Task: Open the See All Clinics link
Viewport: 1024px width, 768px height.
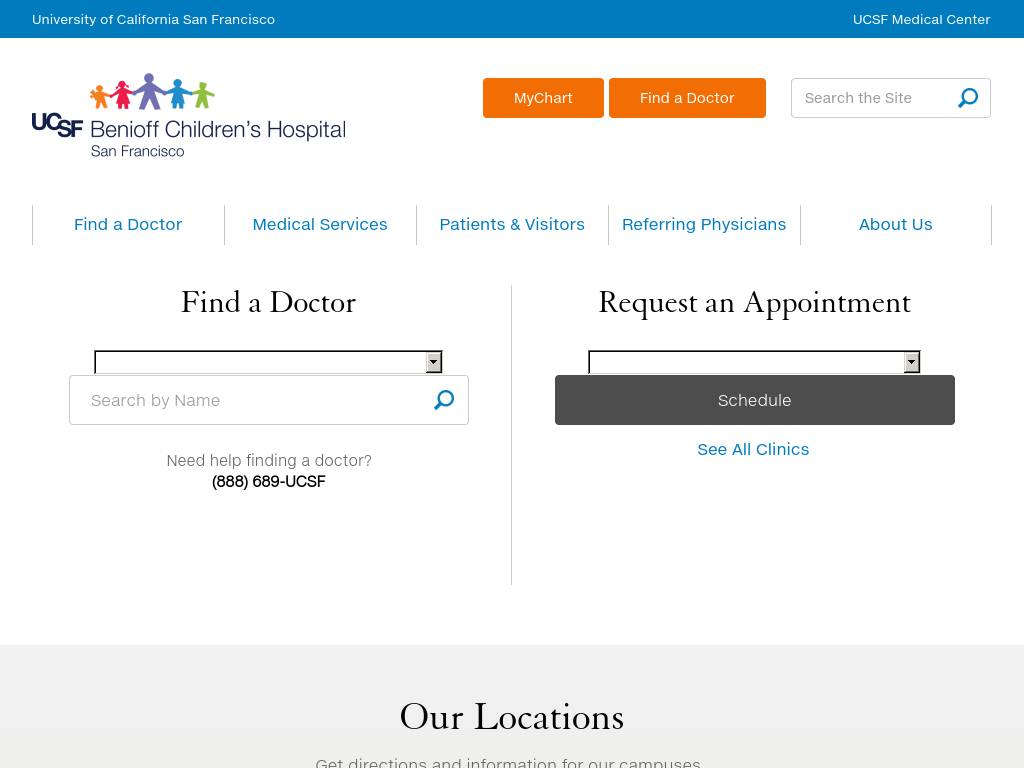Action: pos(753,449)
